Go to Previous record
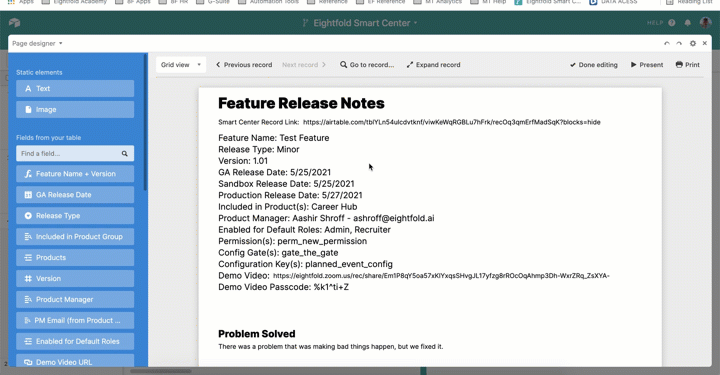Viewport: 720px width, 375px height. [244, 65]
